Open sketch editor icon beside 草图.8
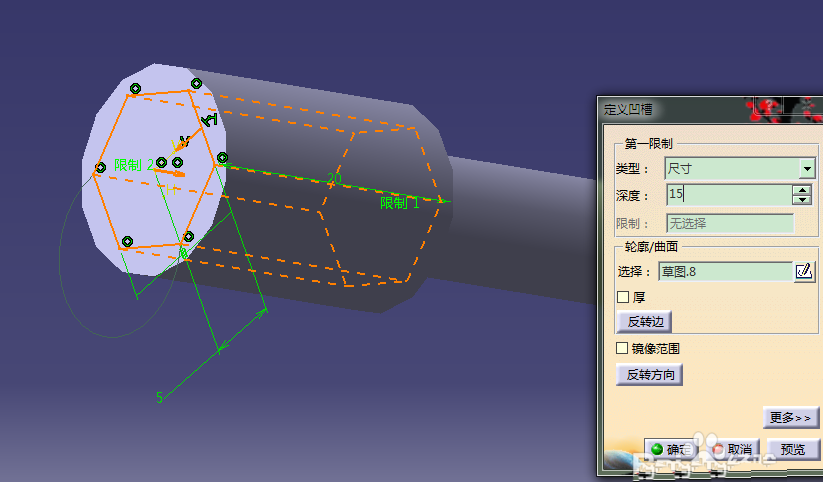The image size is (823, 482). click(x=804, y=271)
